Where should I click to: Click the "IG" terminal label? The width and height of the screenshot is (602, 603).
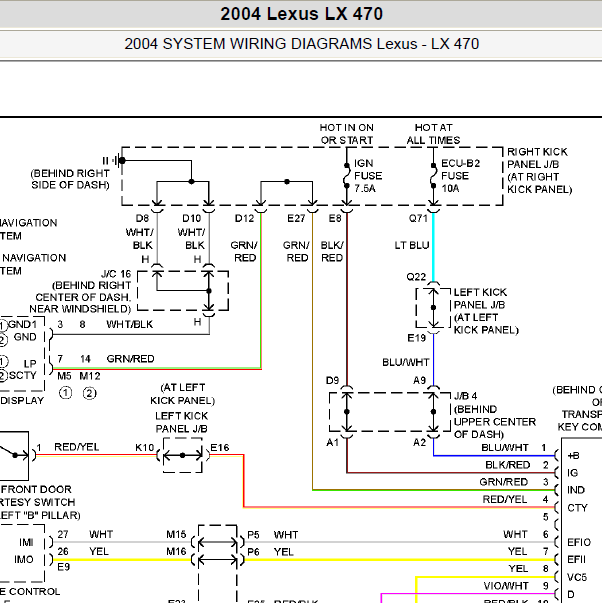[x=572, y=473]
